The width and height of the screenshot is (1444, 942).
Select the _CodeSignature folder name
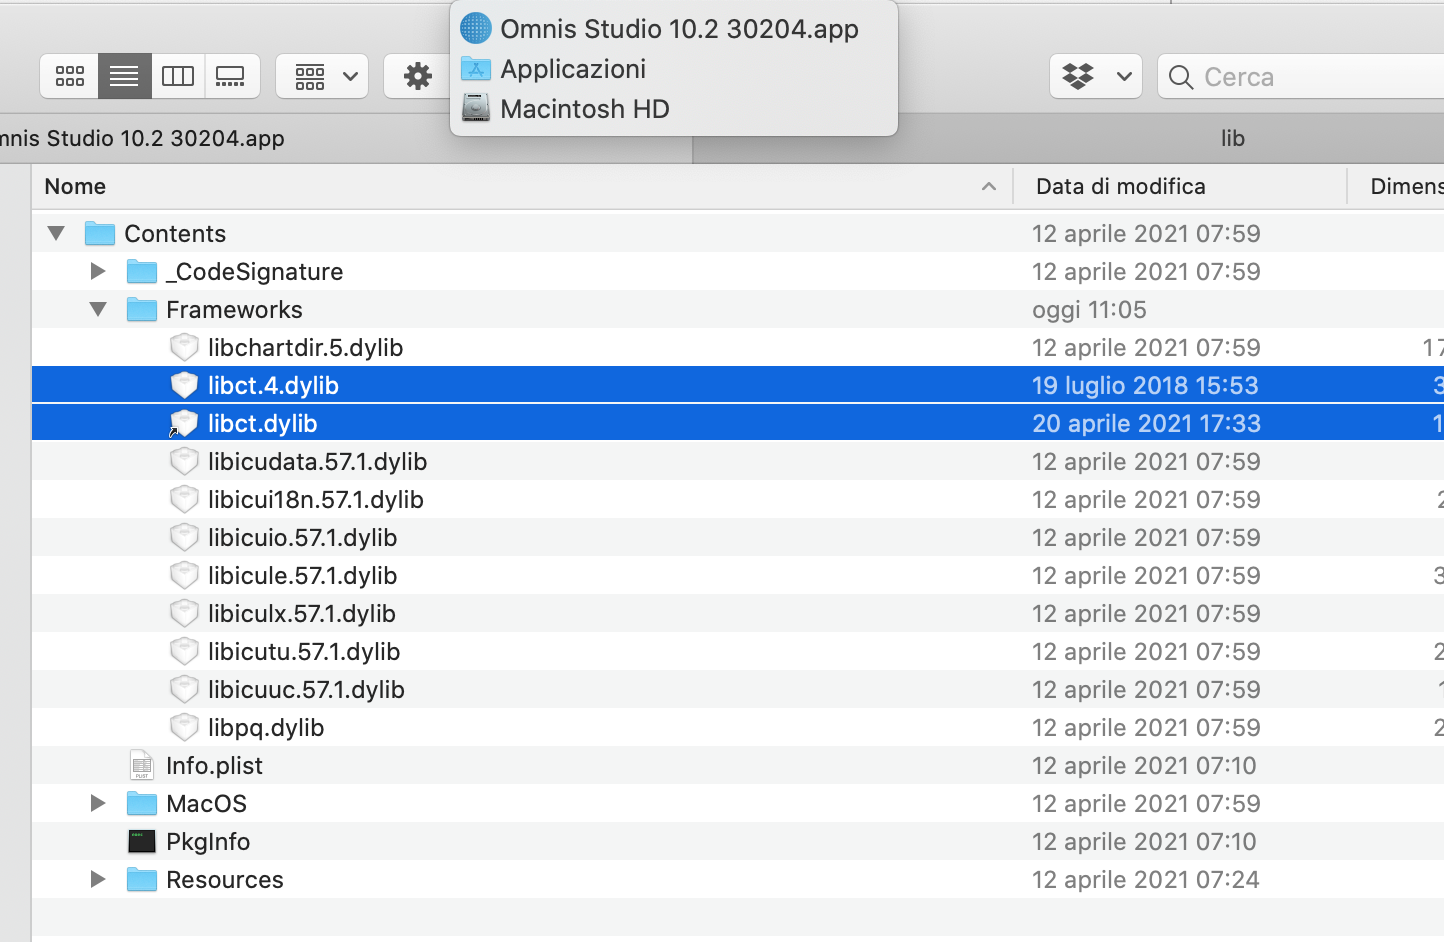pos(255,271)
